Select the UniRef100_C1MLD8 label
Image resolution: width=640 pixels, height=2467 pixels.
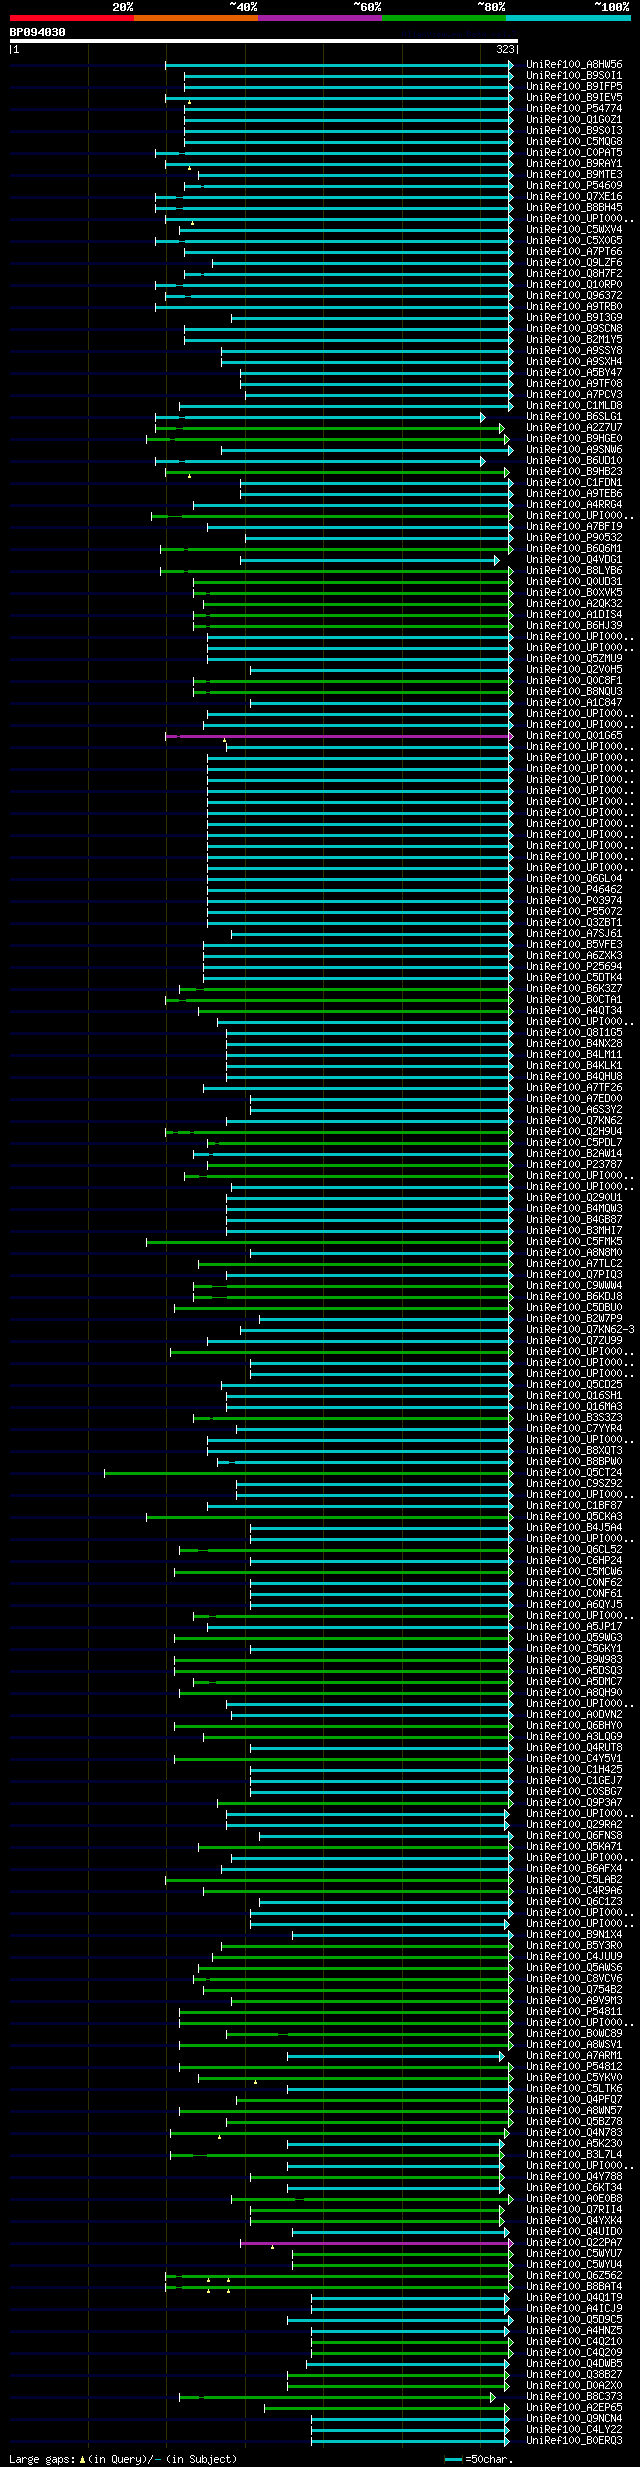point(574,406)
